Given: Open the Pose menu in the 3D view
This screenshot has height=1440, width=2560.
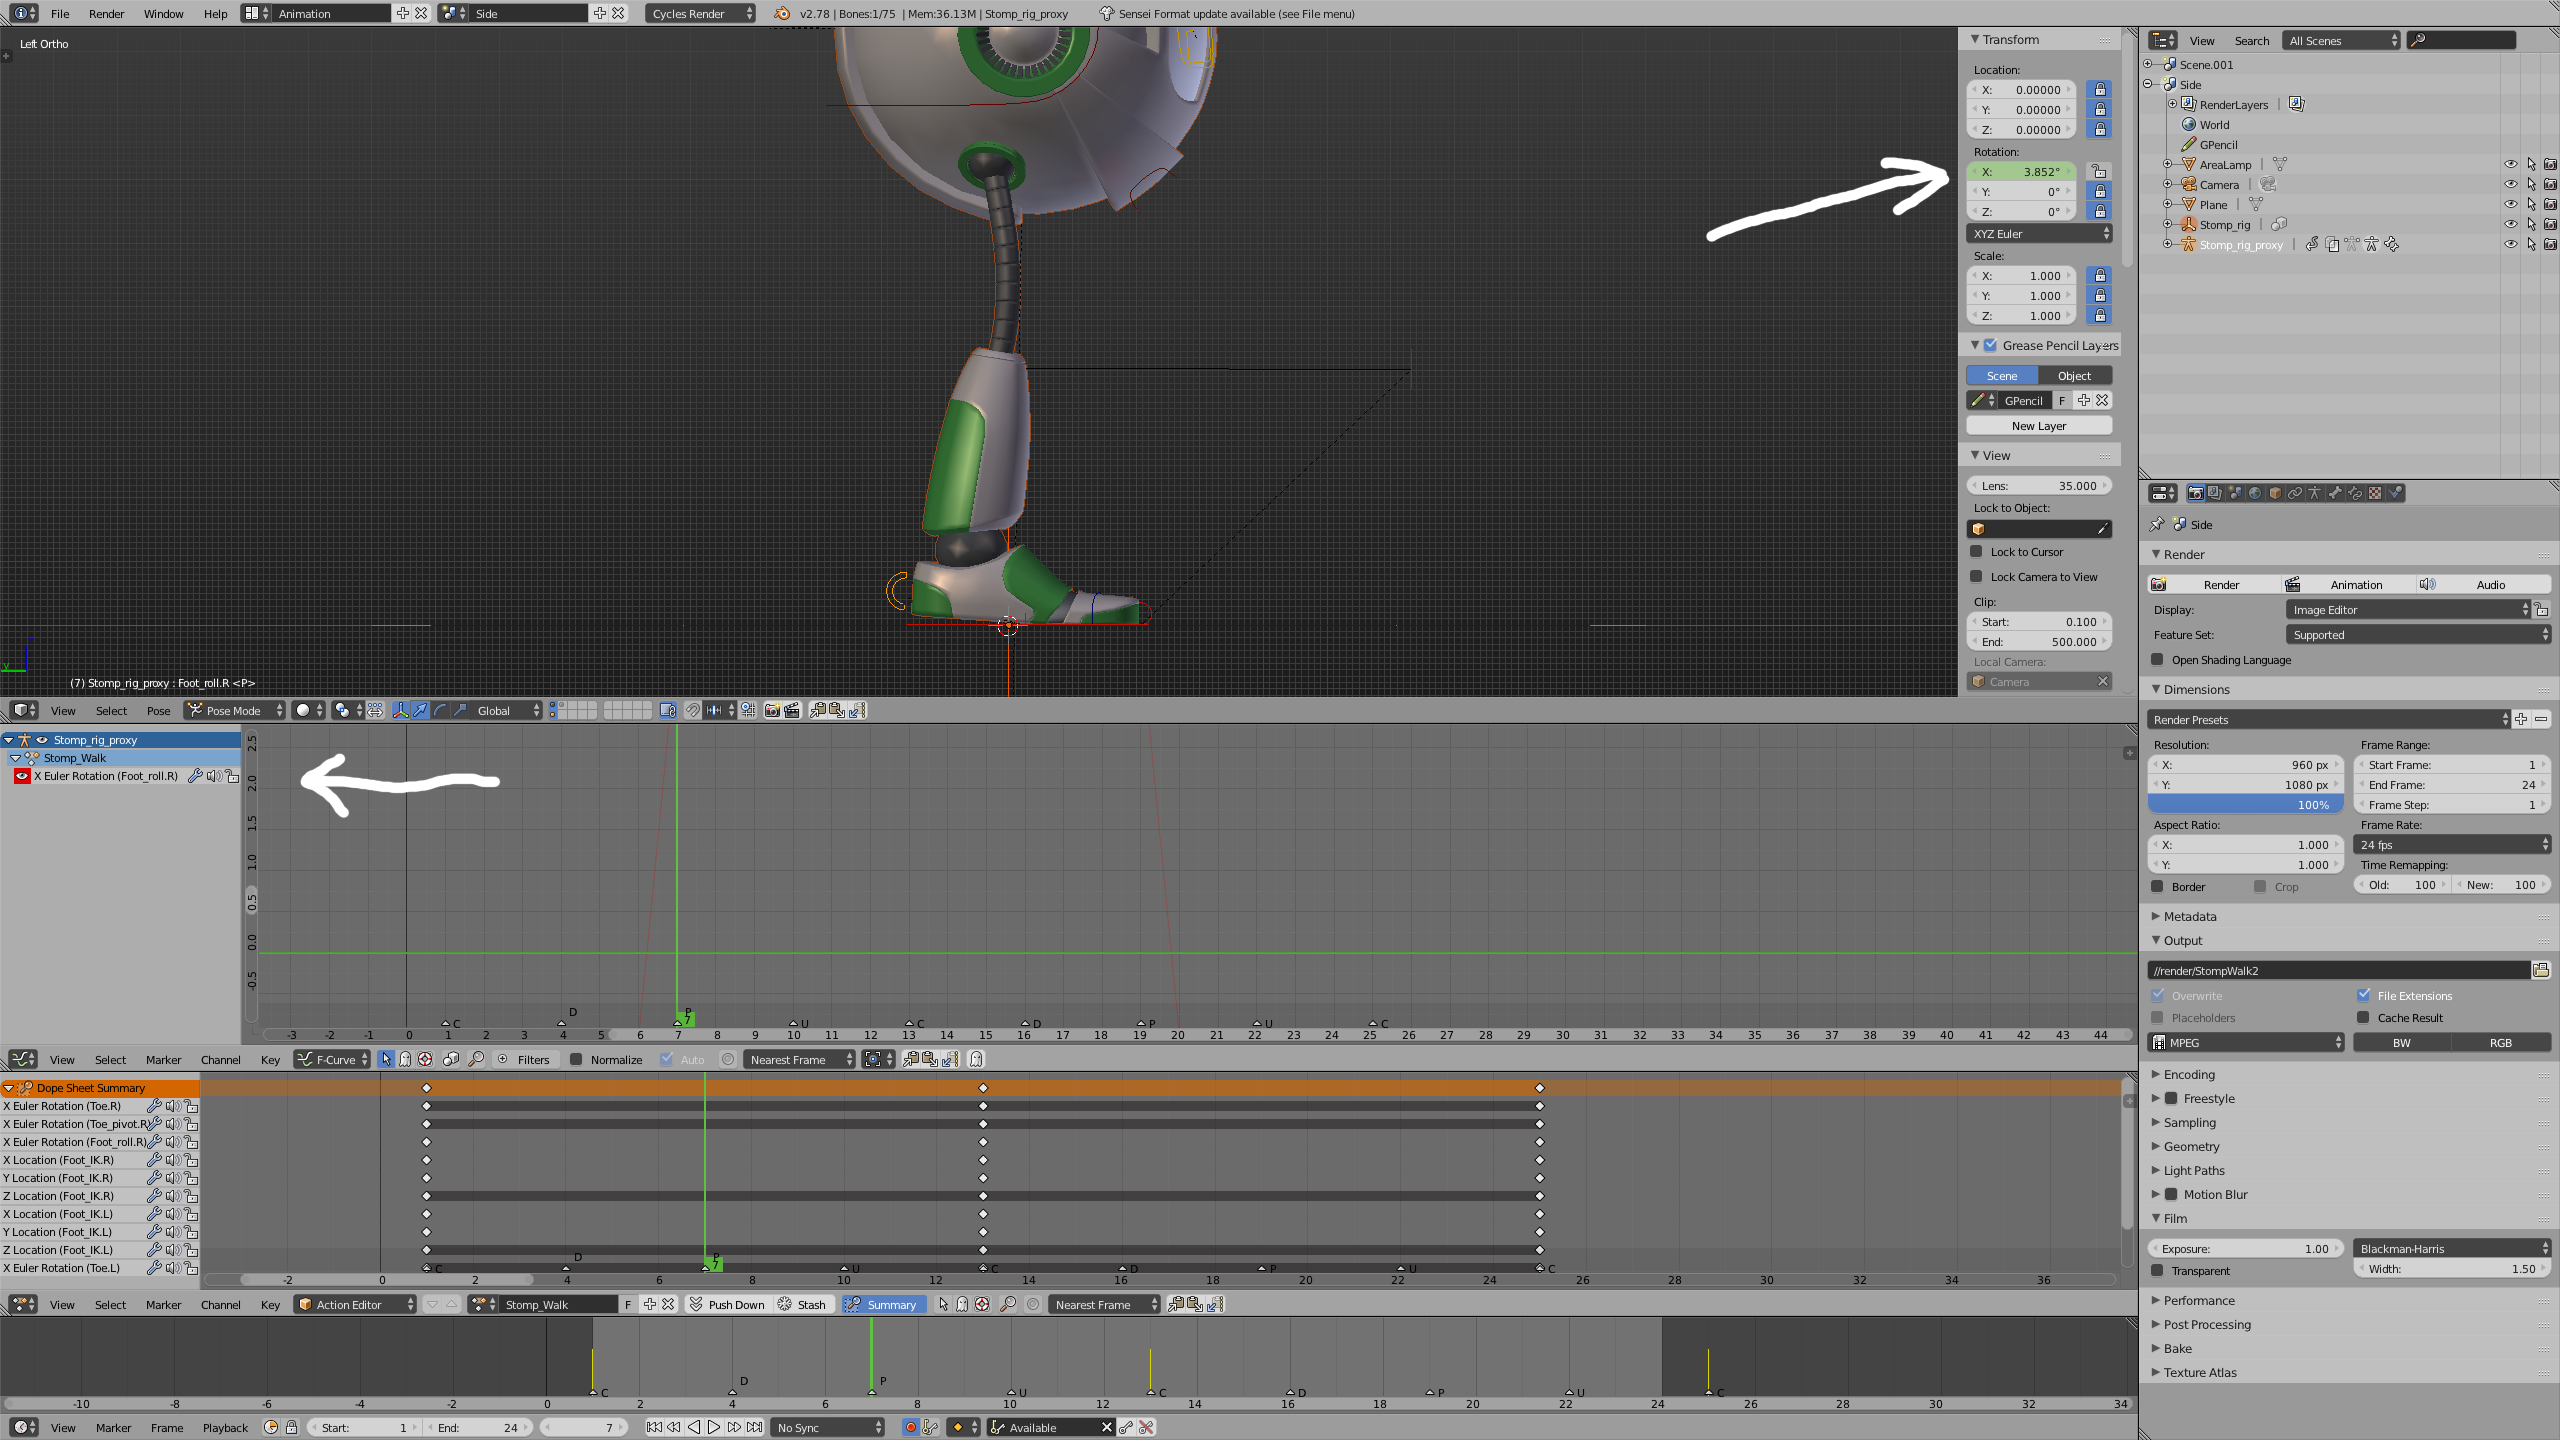Looking at the screenshot, I should click(158, 710).
